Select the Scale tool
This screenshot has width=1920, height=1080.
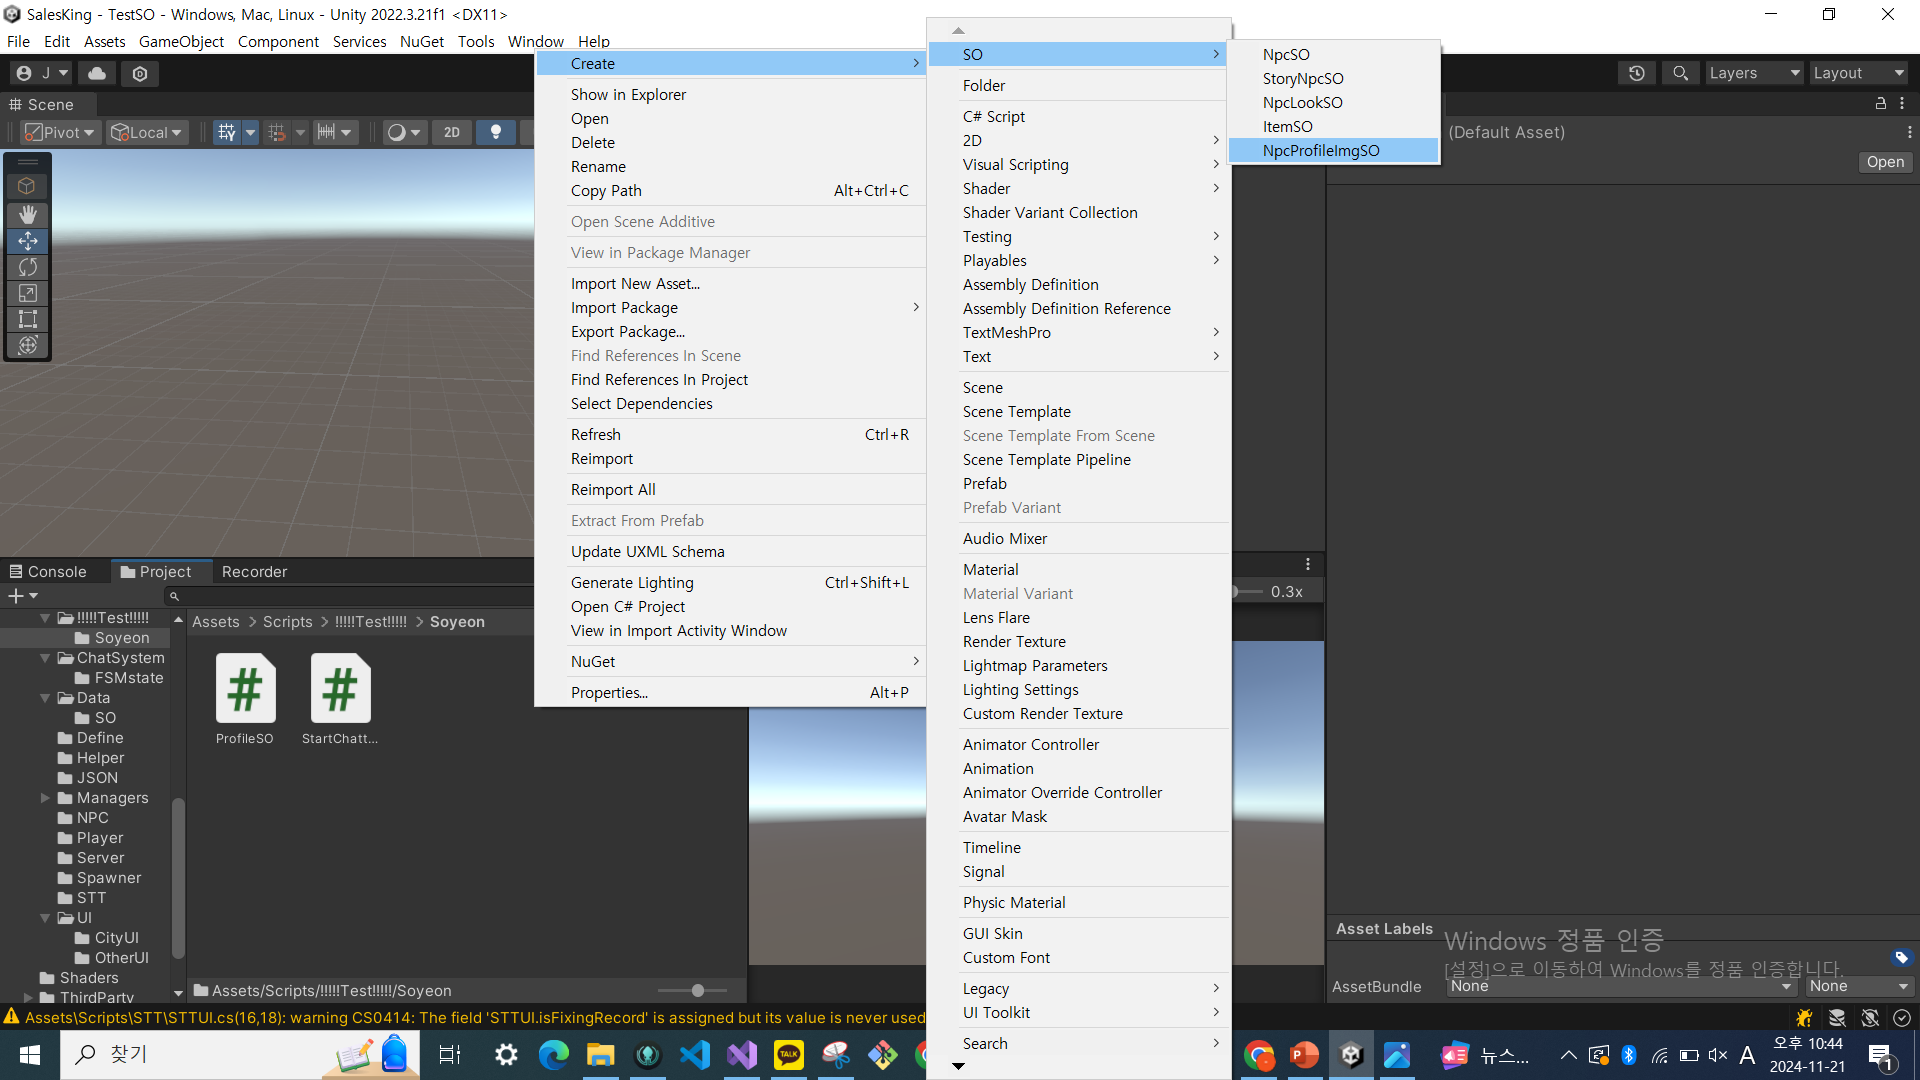[27, 293]
